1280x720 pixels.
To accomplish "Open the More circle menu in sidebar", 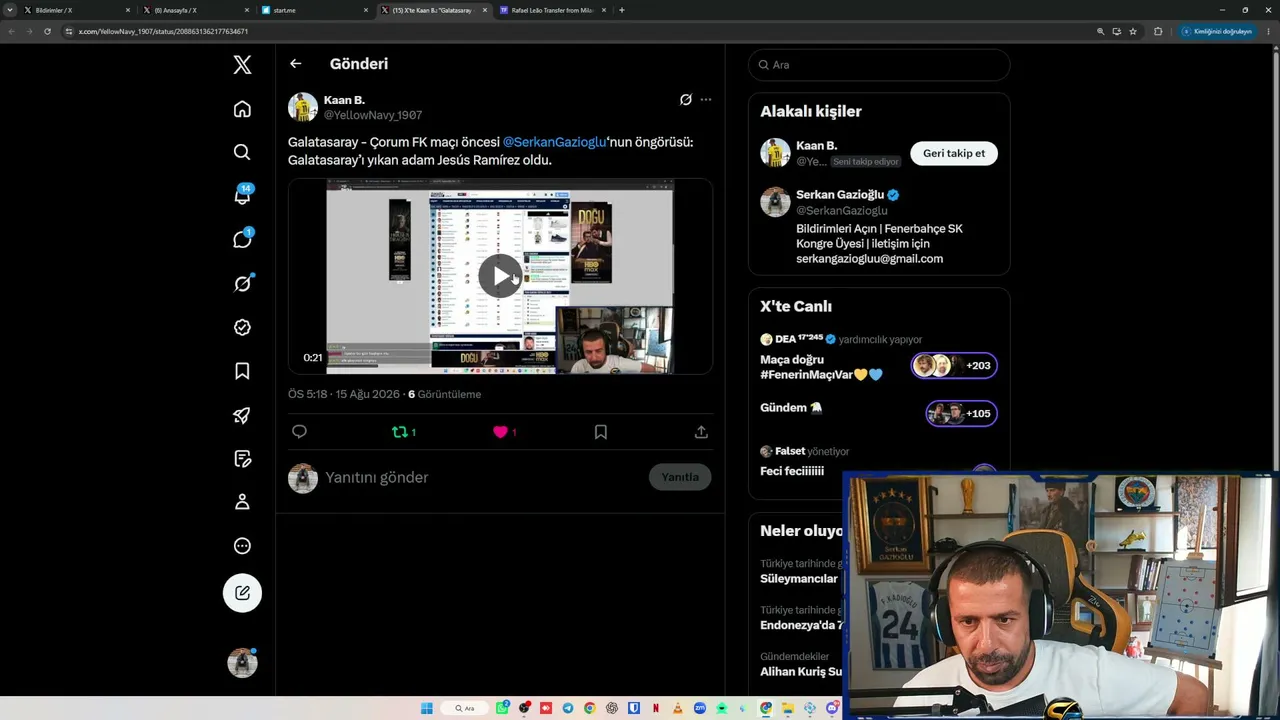I will (x=242, y=546).
